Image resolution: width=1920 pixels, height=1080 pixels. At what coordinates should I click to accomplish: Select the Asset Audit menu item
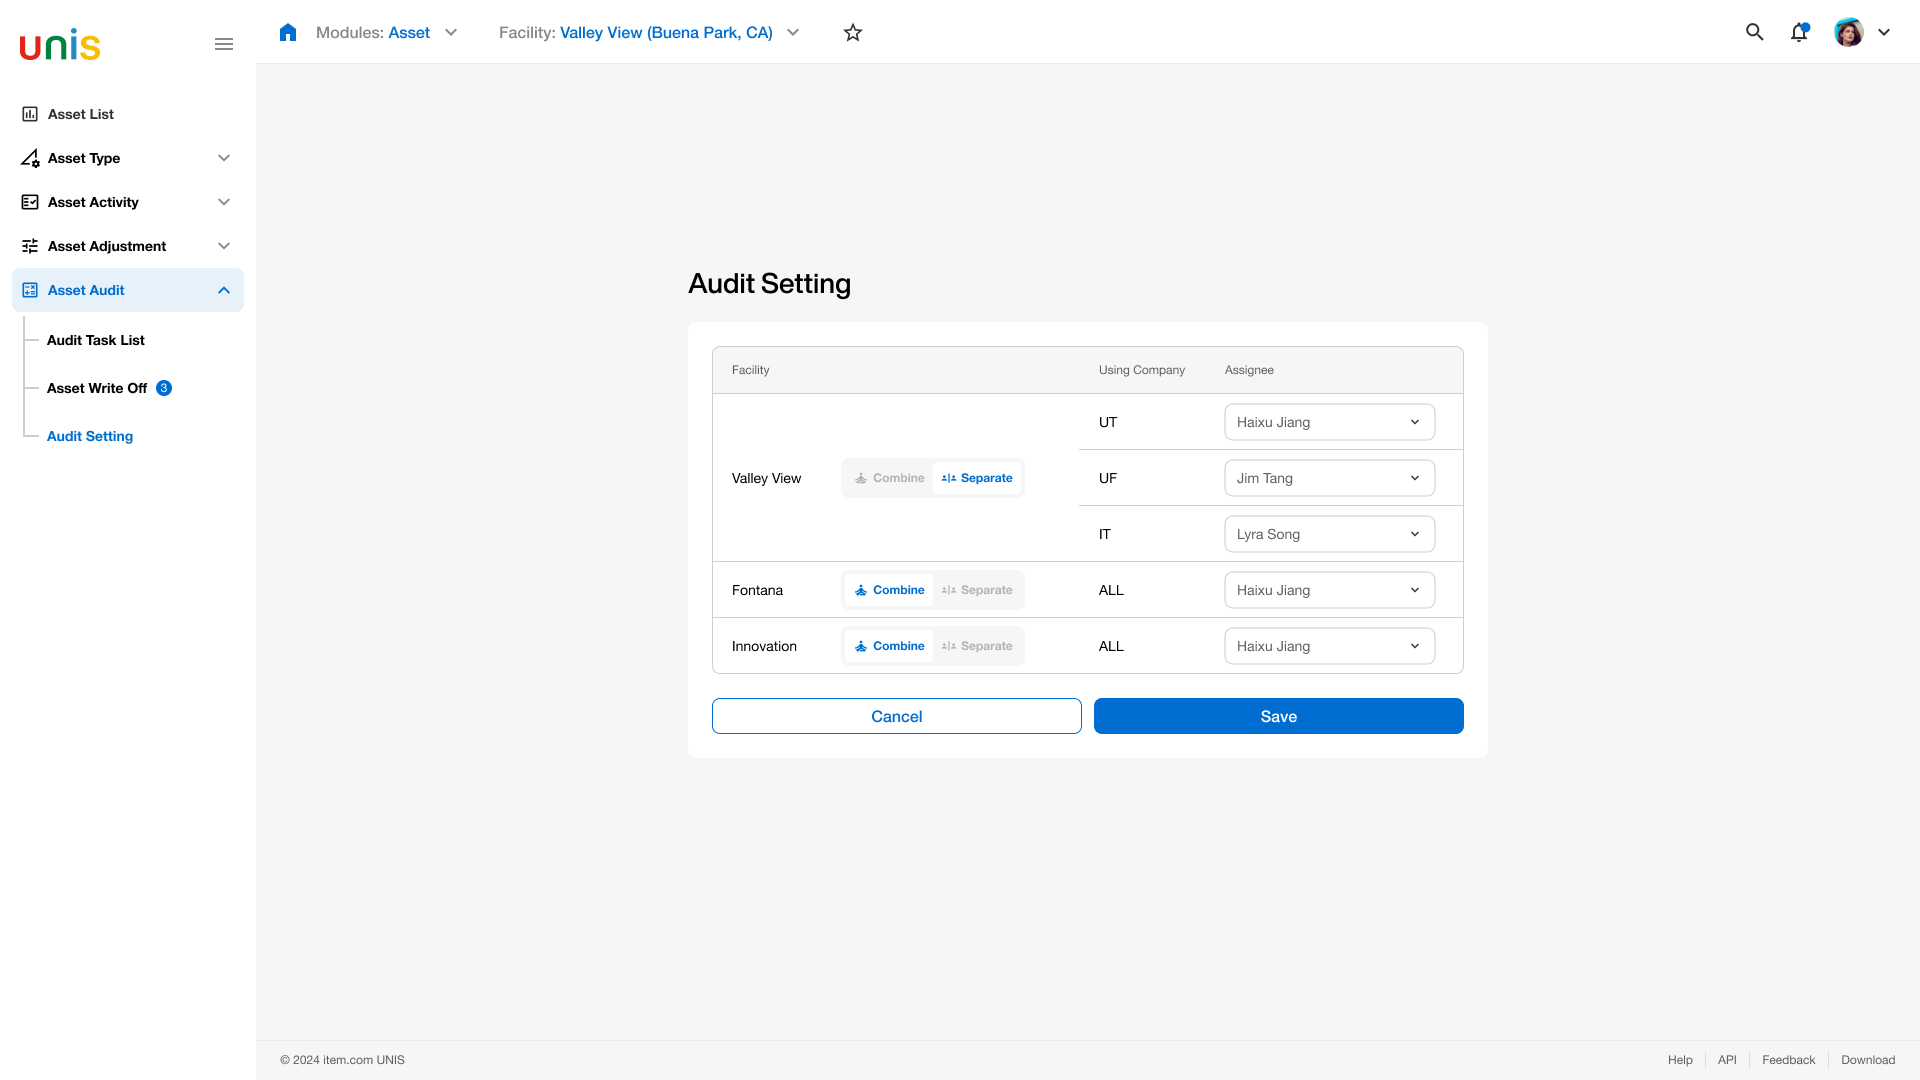pyautogui.click(x=128, y=290)
